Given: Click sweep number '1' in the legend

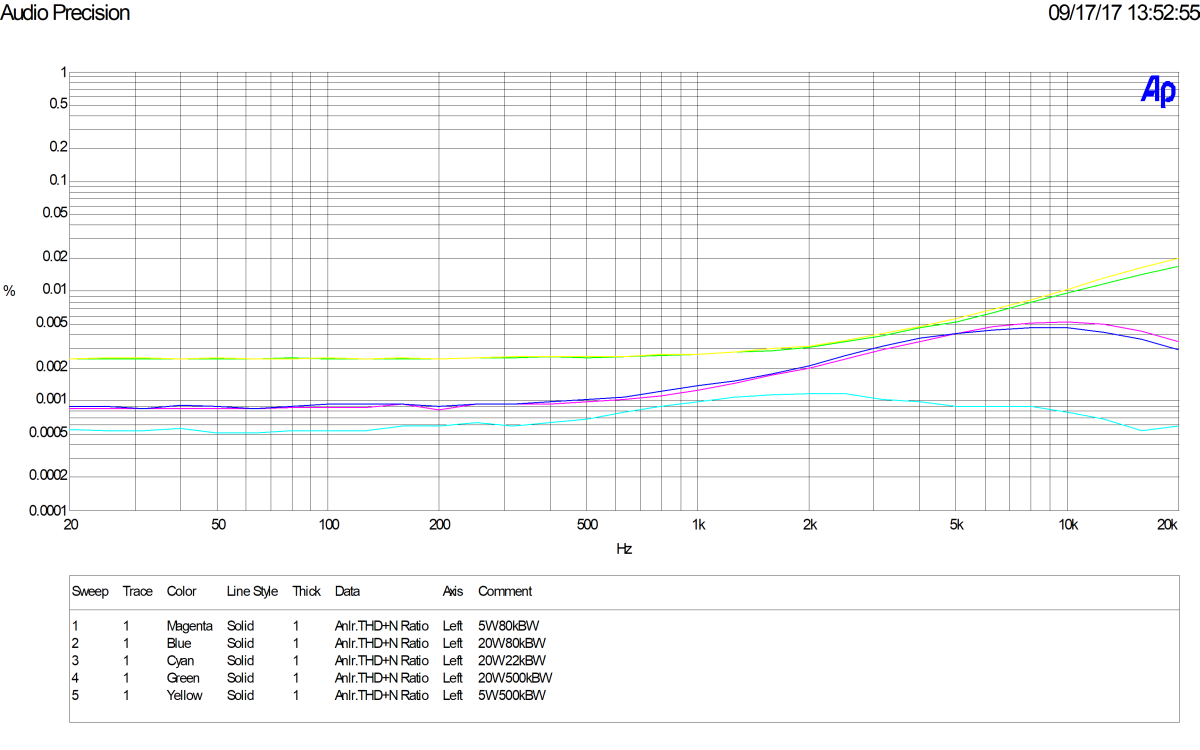Looking at the screenshot, I should (75, 626).
